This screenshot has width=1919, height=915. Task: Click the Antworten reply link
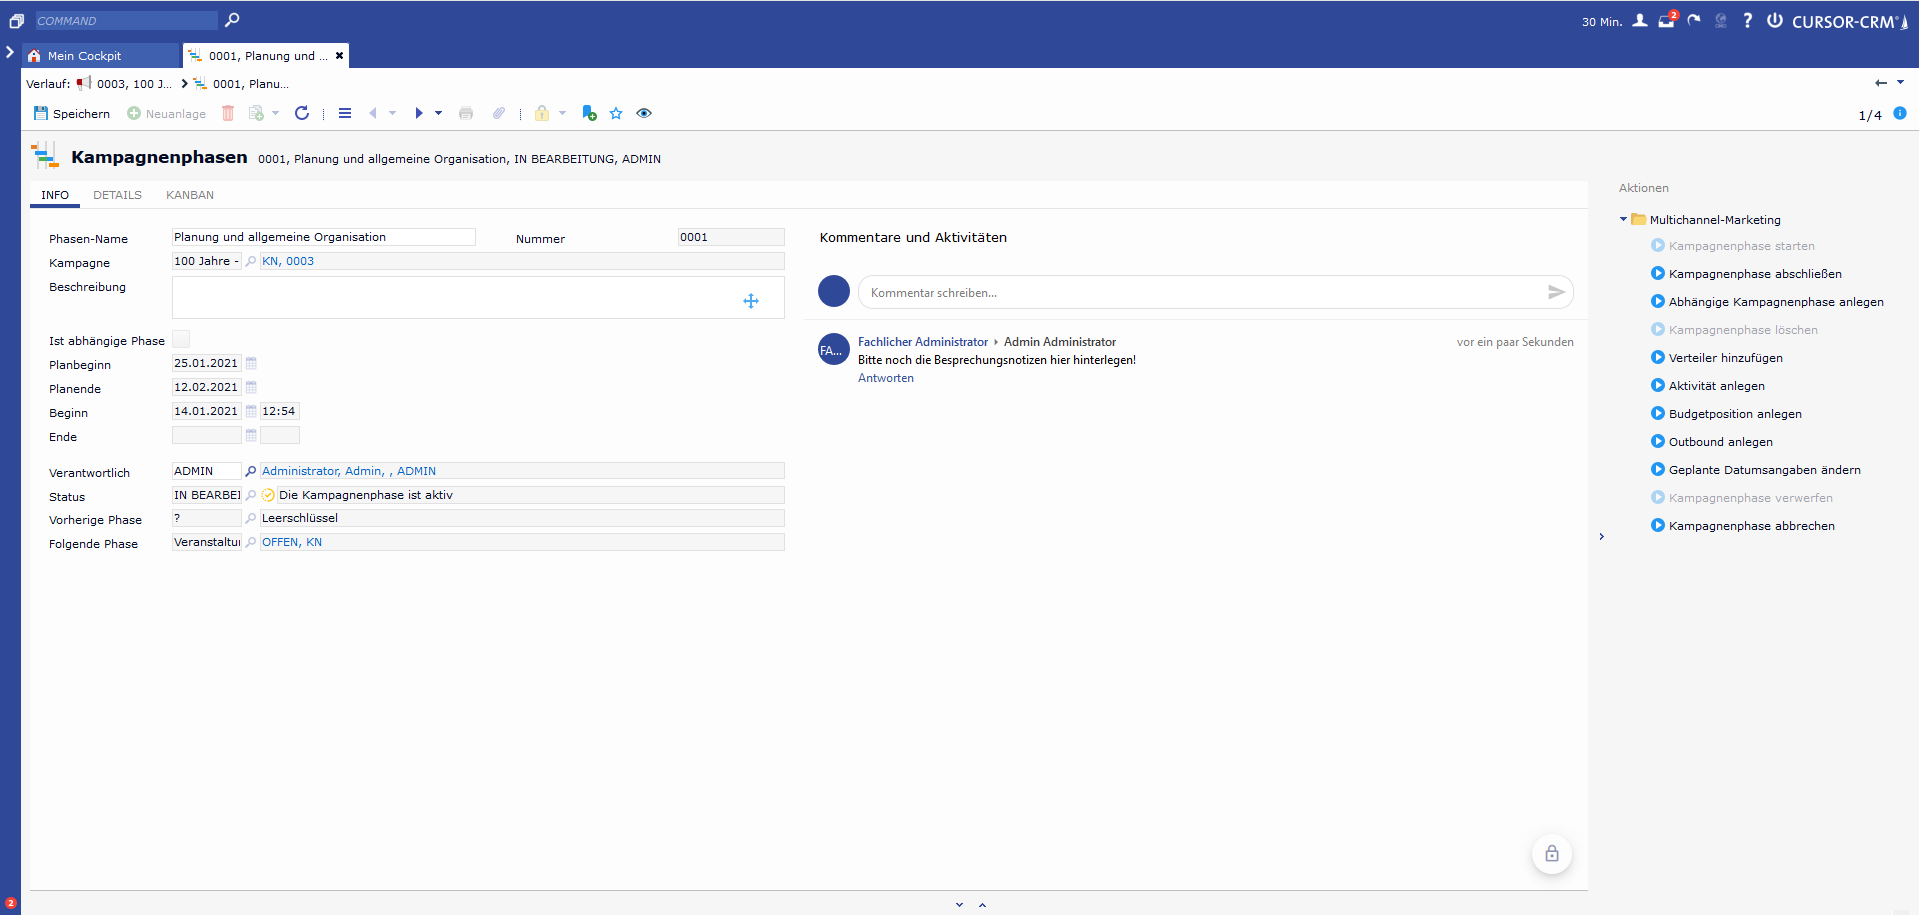tap(885, 379)
